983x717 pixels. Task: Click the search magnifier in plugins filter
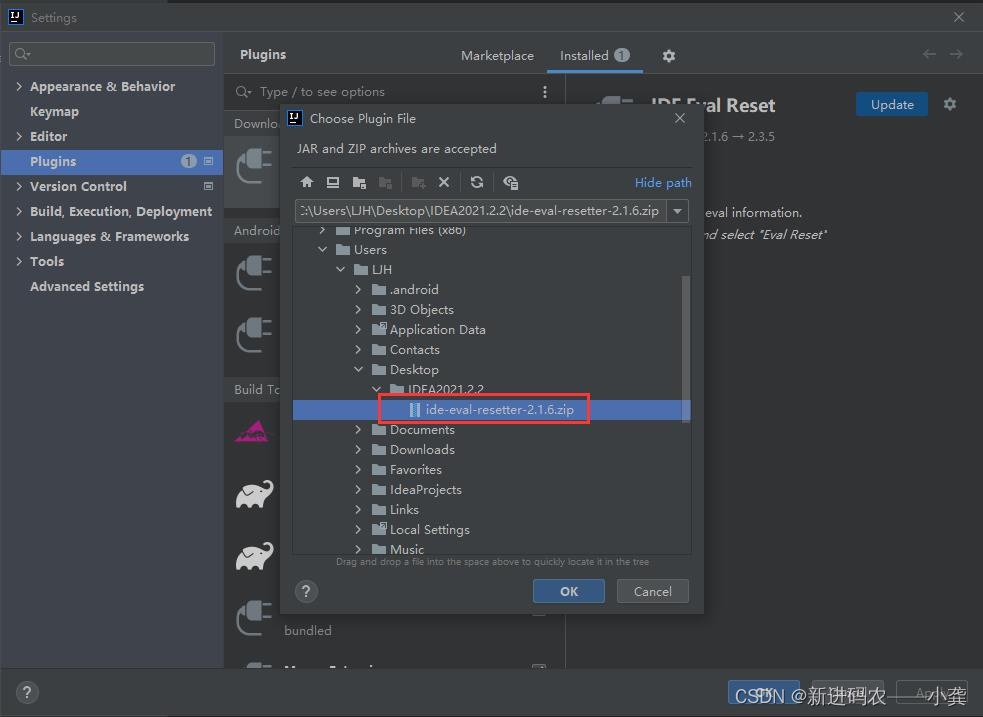[243, 92]
